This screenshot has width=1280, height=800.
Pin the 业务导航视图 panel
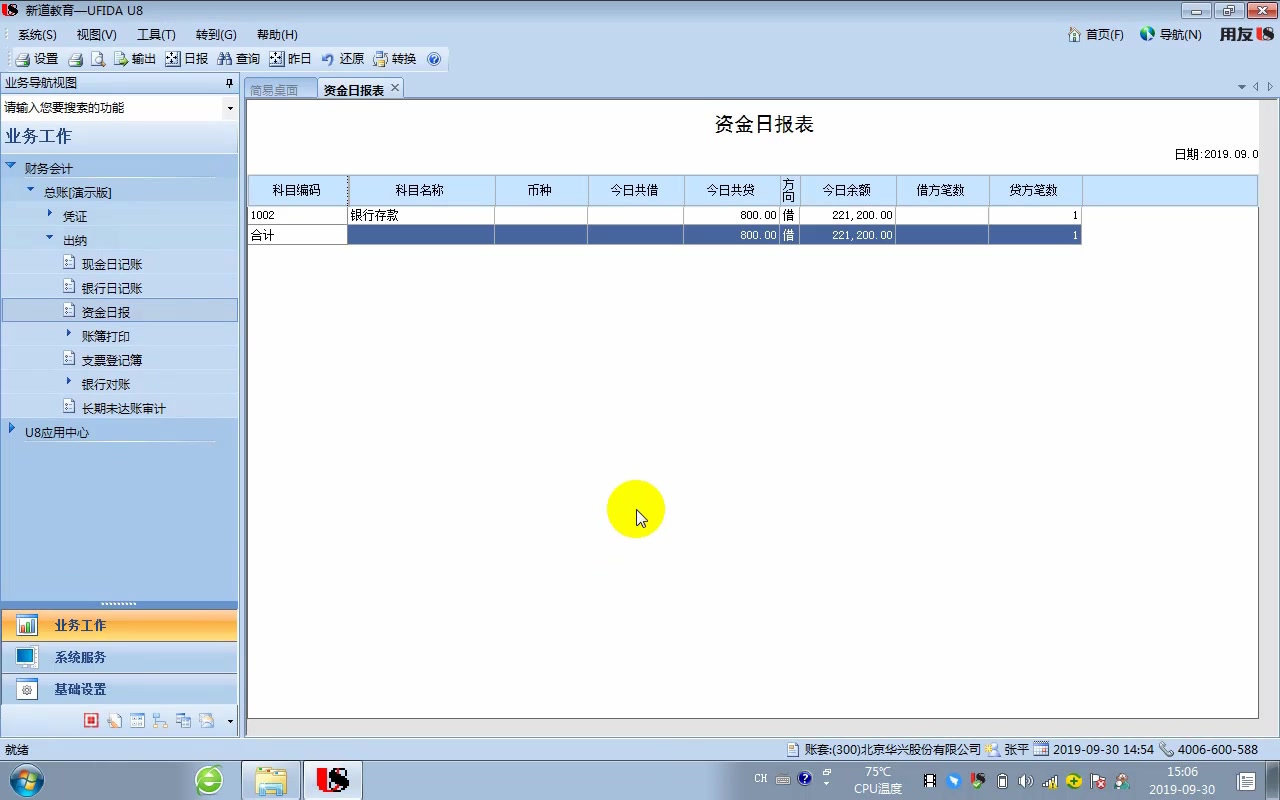pyautogui.click(x=229, y=83)
